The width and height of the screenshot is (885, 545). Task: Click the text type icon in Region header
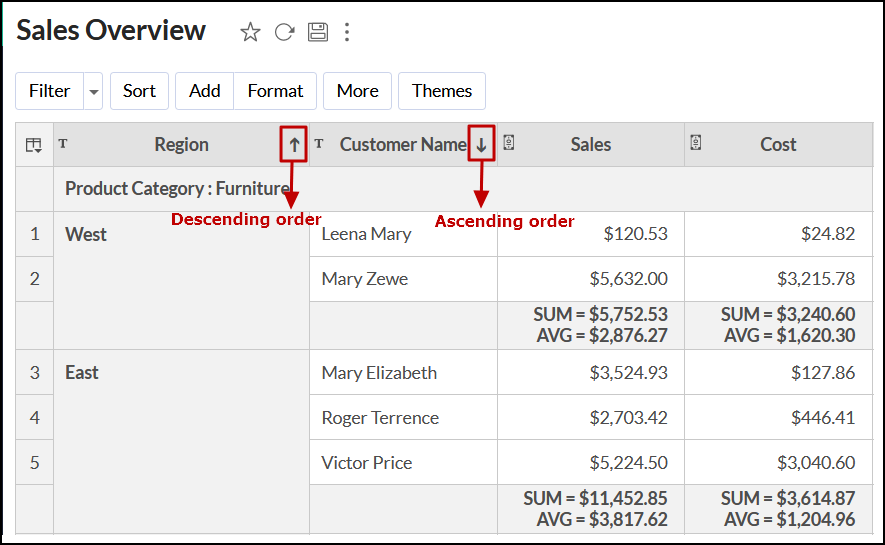(x=63, y=143)
